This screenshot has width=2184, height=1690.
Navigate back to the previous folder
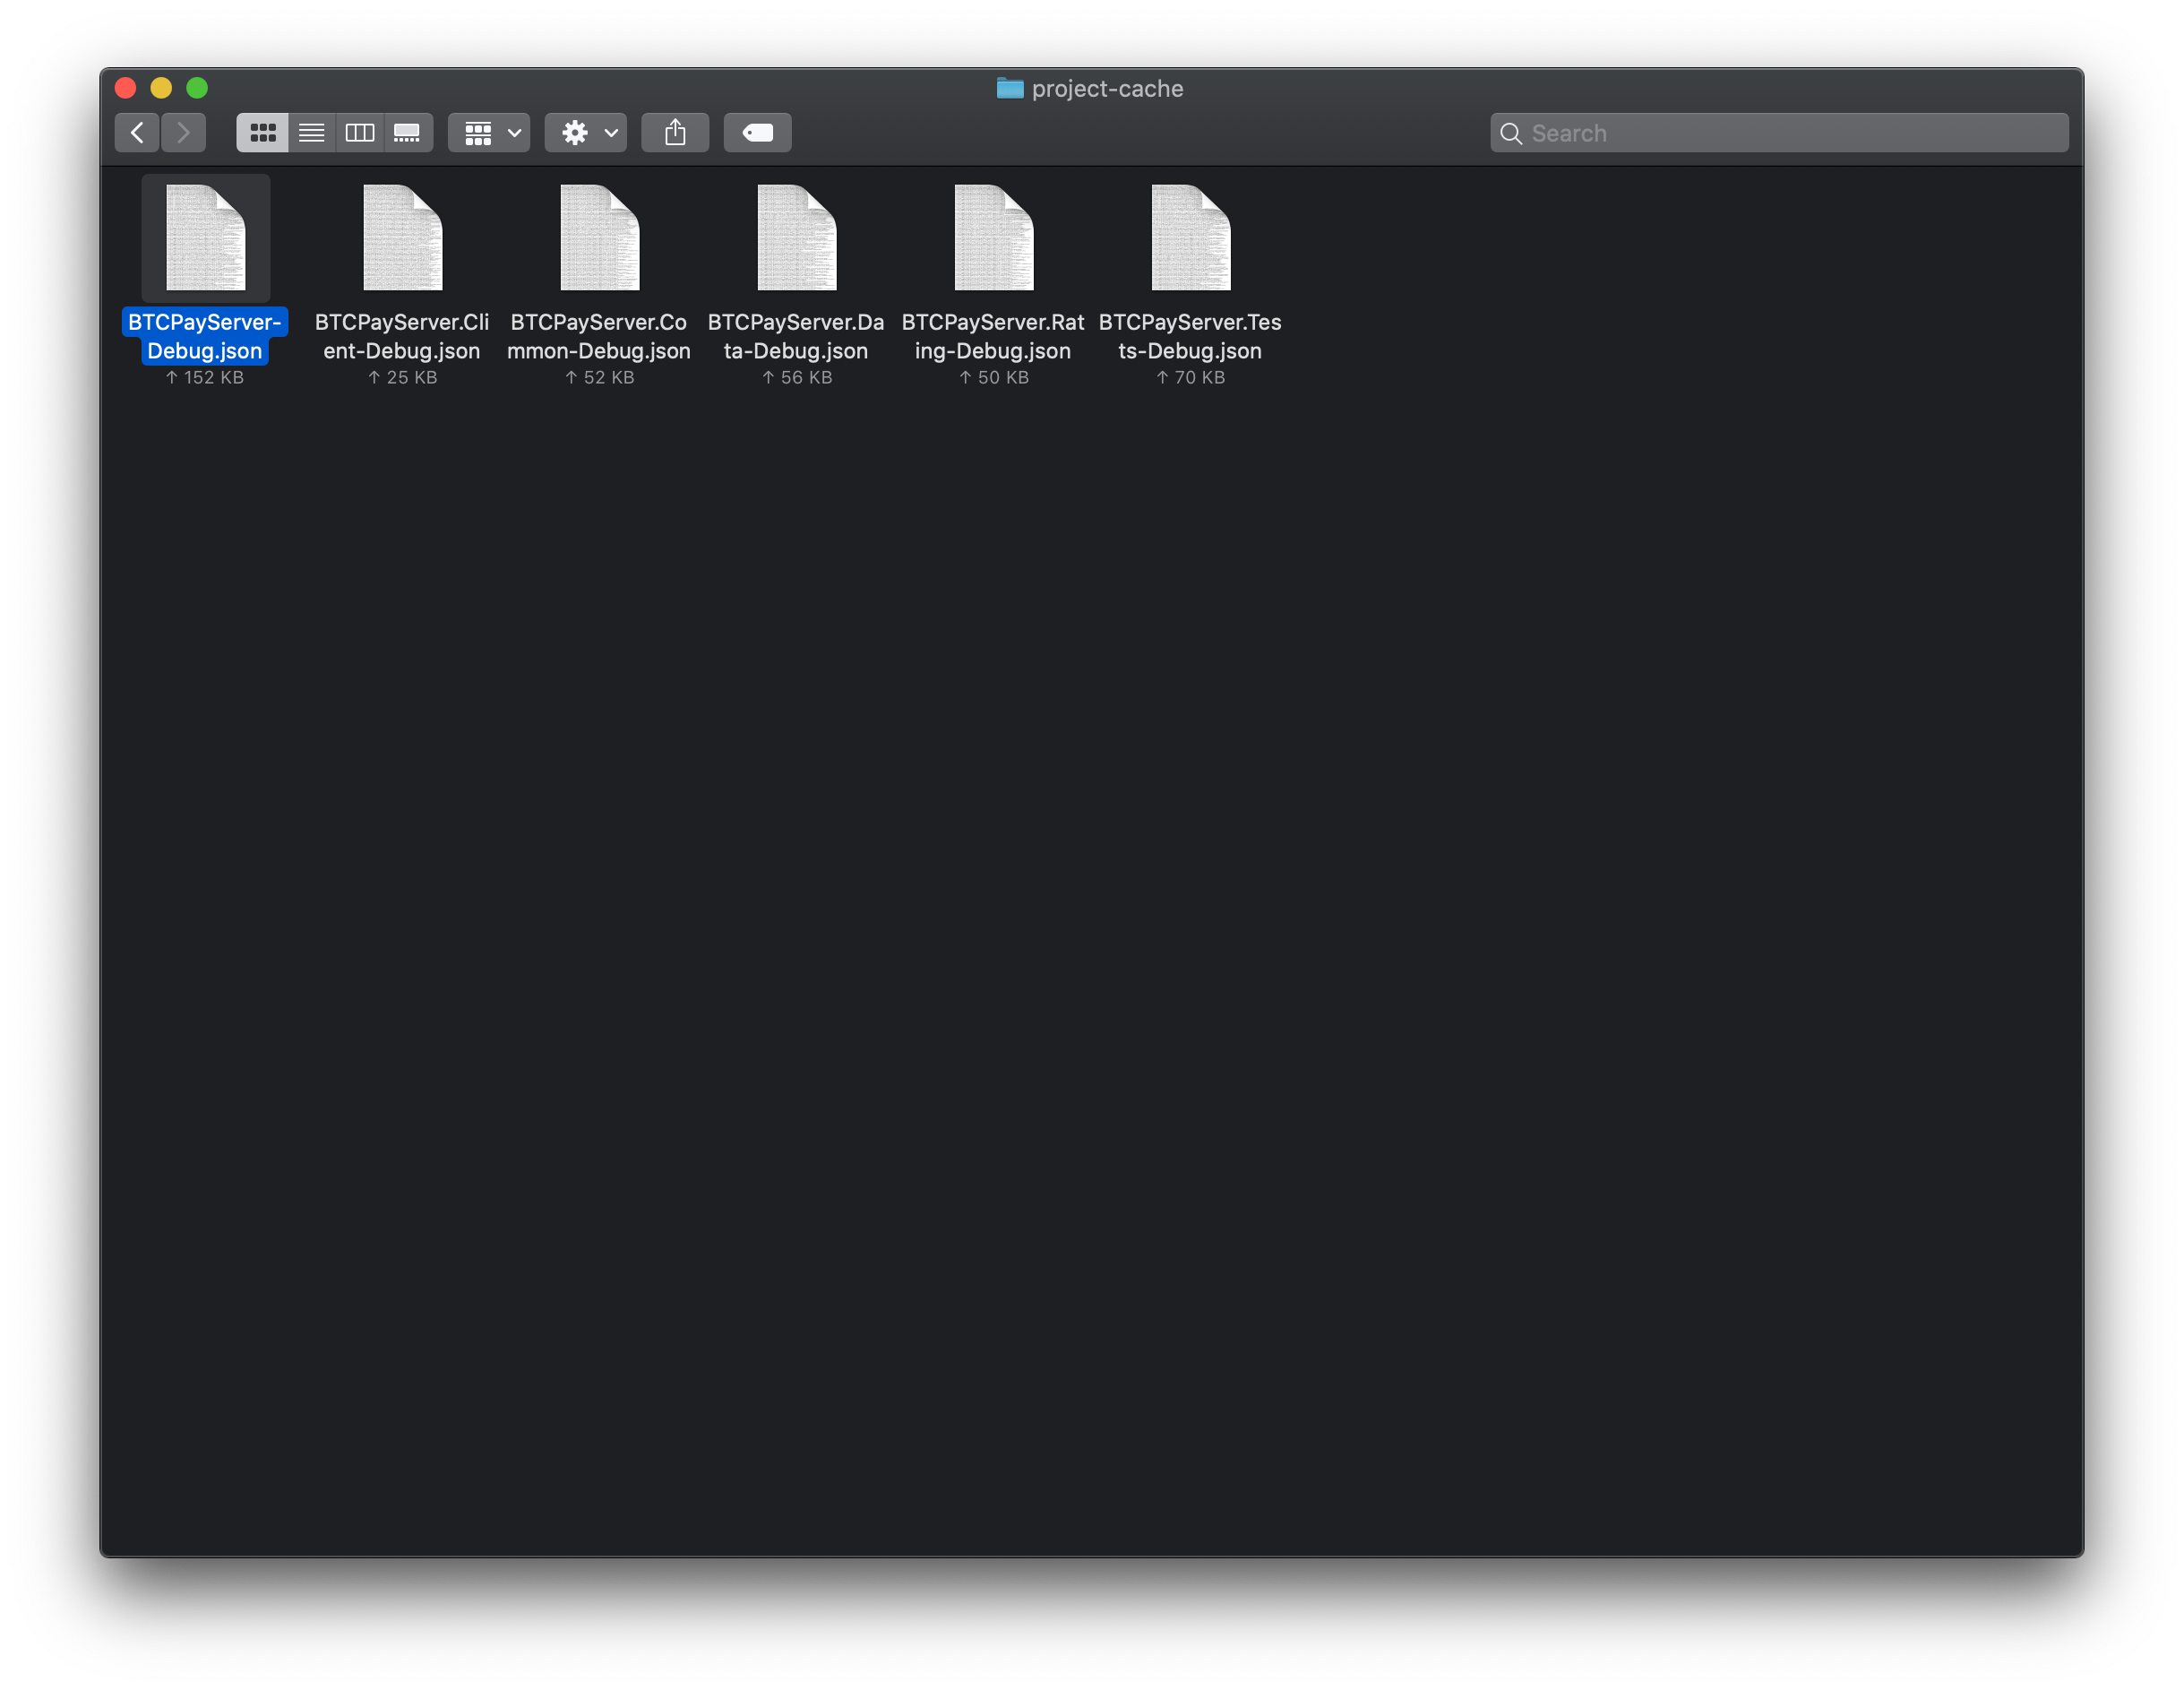click(x=137, y=132)
